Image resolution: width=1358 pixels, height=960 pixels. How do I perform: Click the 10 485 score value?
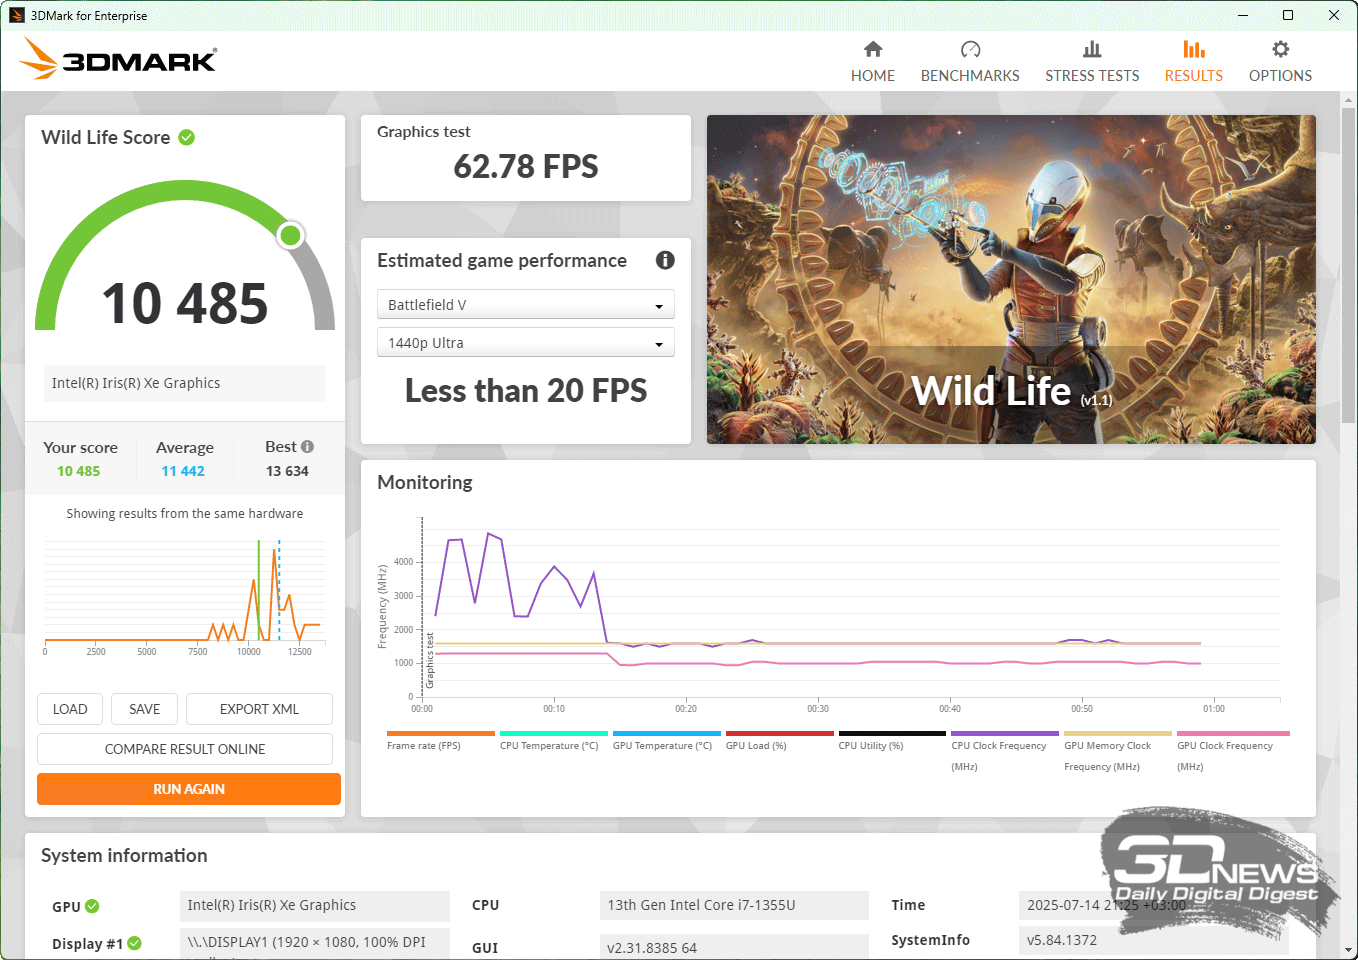tap(185, 303)
